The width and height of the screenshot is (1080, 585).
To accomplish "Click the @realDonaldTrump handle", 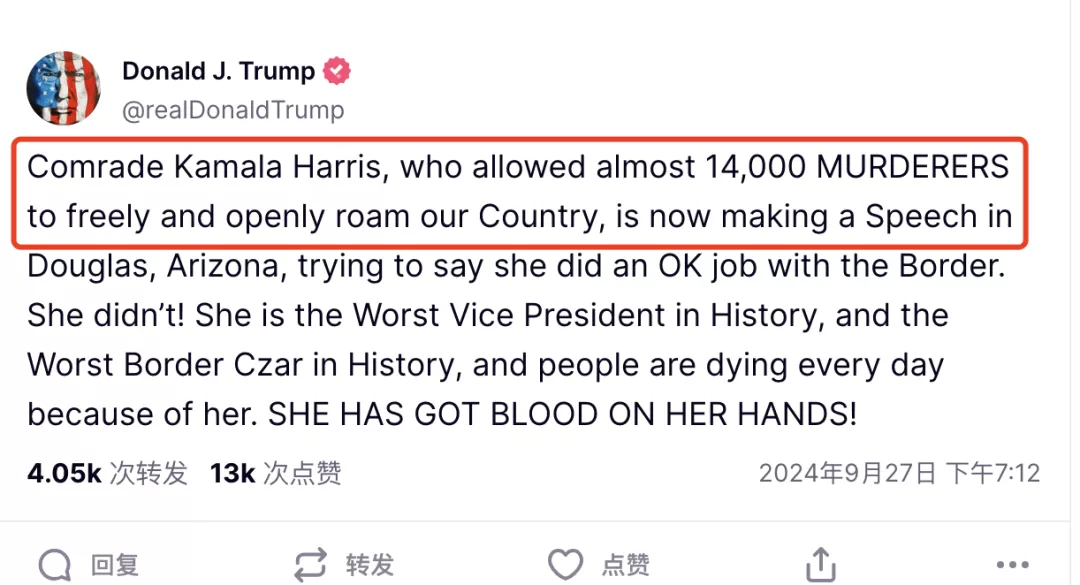I will (x=233, y=110).
